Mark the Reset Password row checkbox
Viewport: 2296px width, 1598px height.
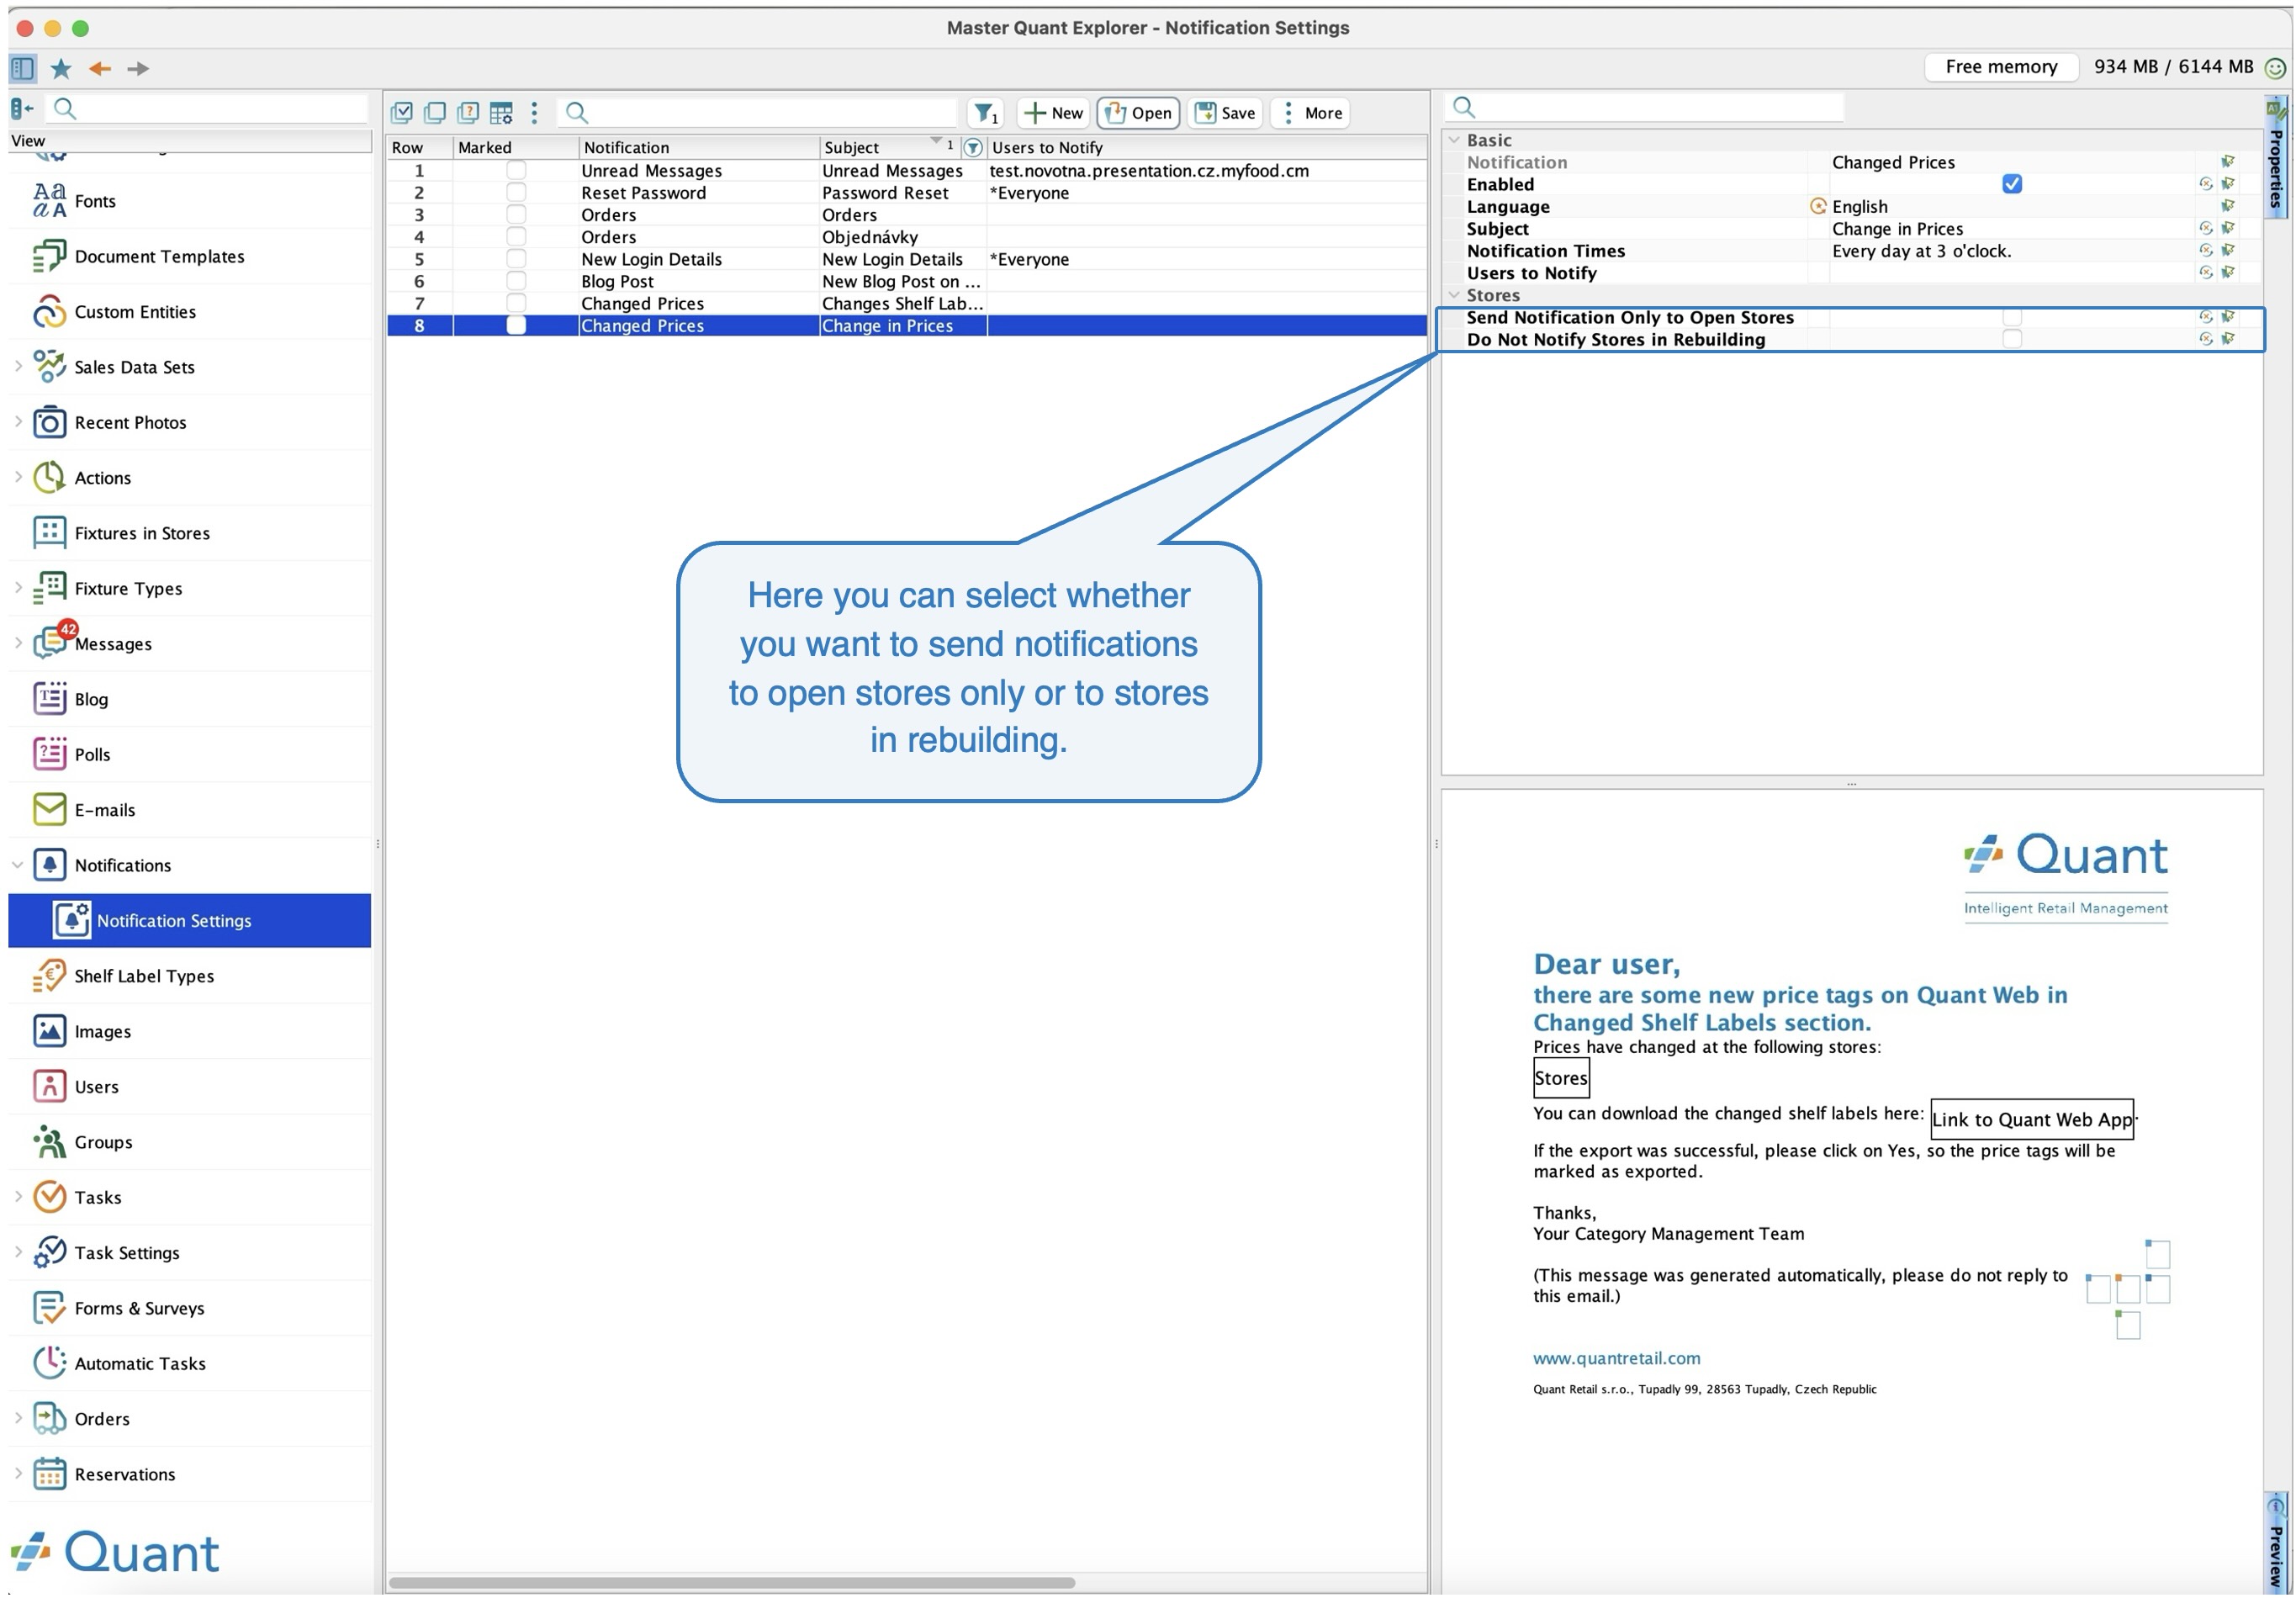(x=516, y=192)
